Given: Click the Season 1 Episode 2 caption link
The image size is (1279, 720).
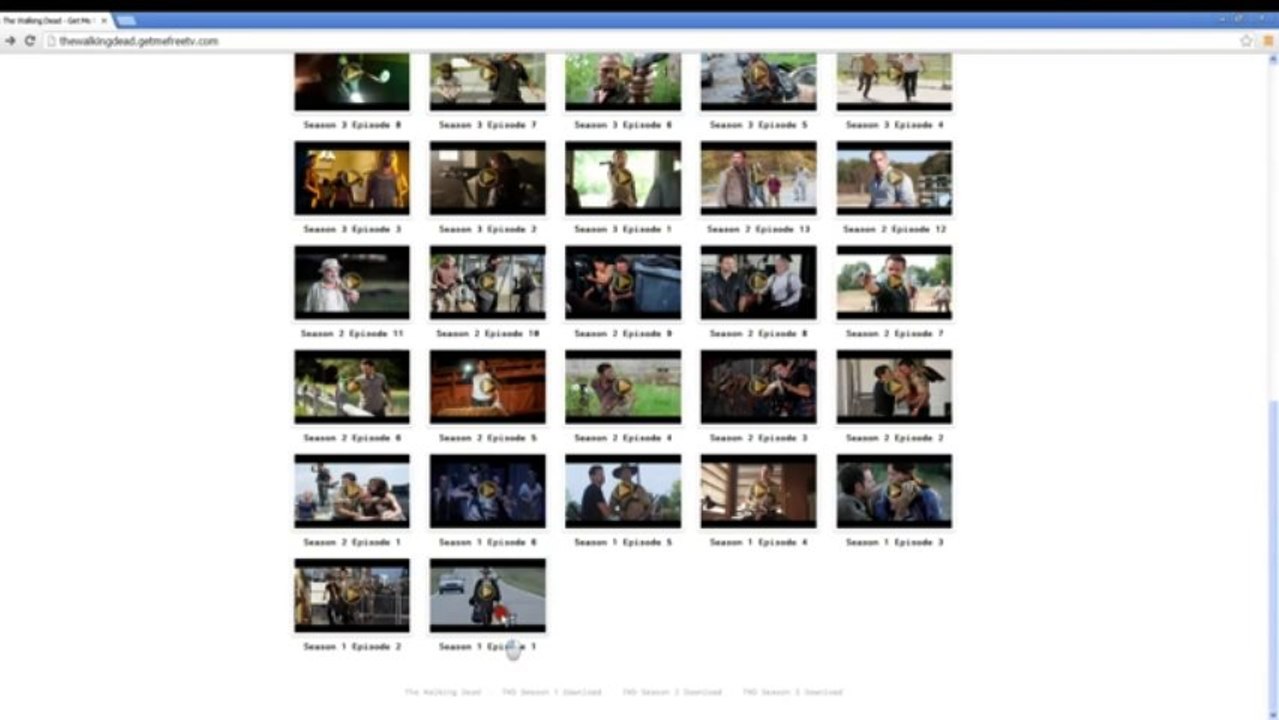Looking at the screenshot, I should click(352, 647).
